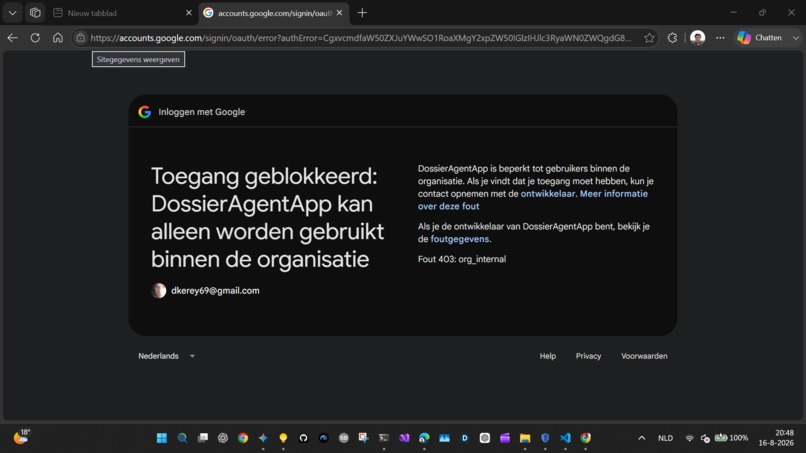Open the Photos taskbar icon
The image size is (806, 453).
444,438
